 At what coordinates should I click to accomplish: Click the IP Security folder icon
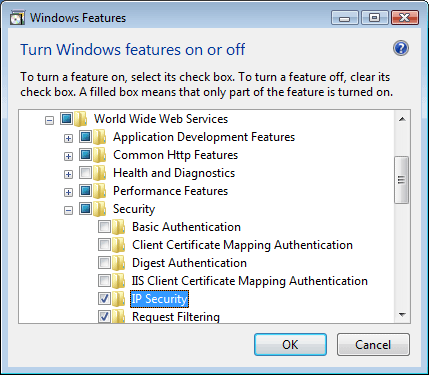click(x=118, y=299)
